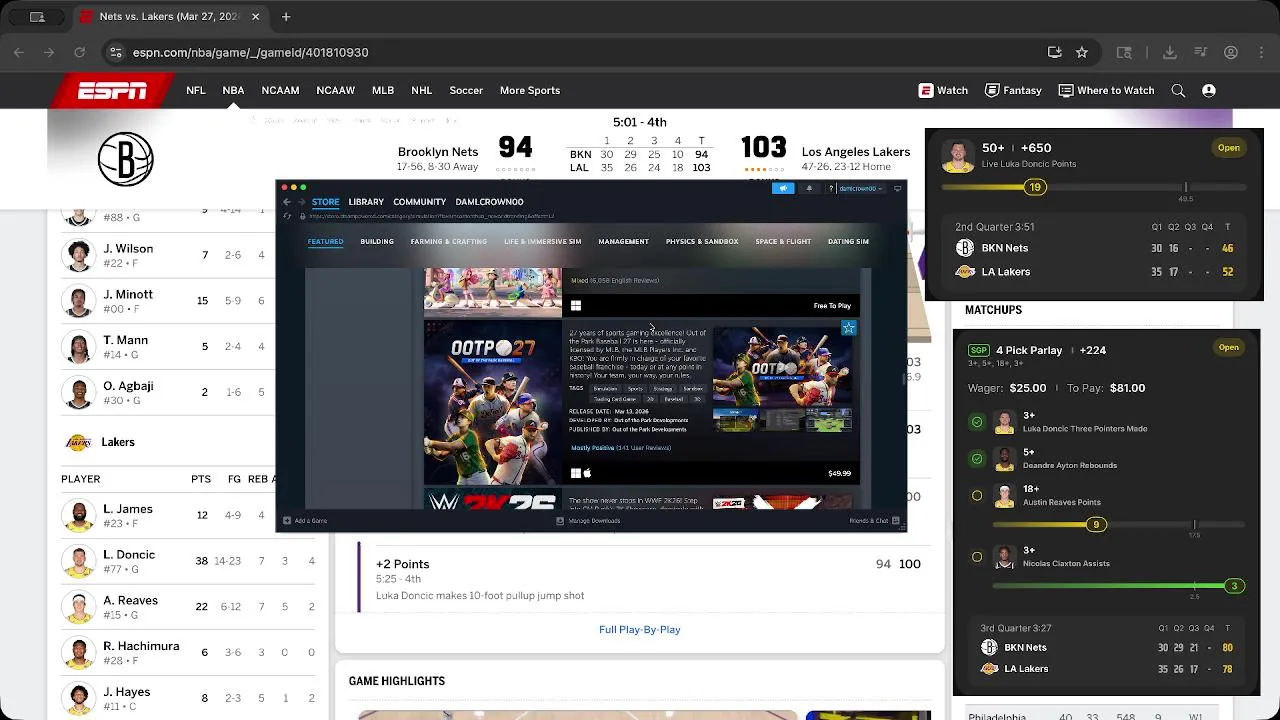This screenshot has height=720, width=1280.
Task: Toggle wishlist star on OOTP 27 card
Action: (848, 328)
